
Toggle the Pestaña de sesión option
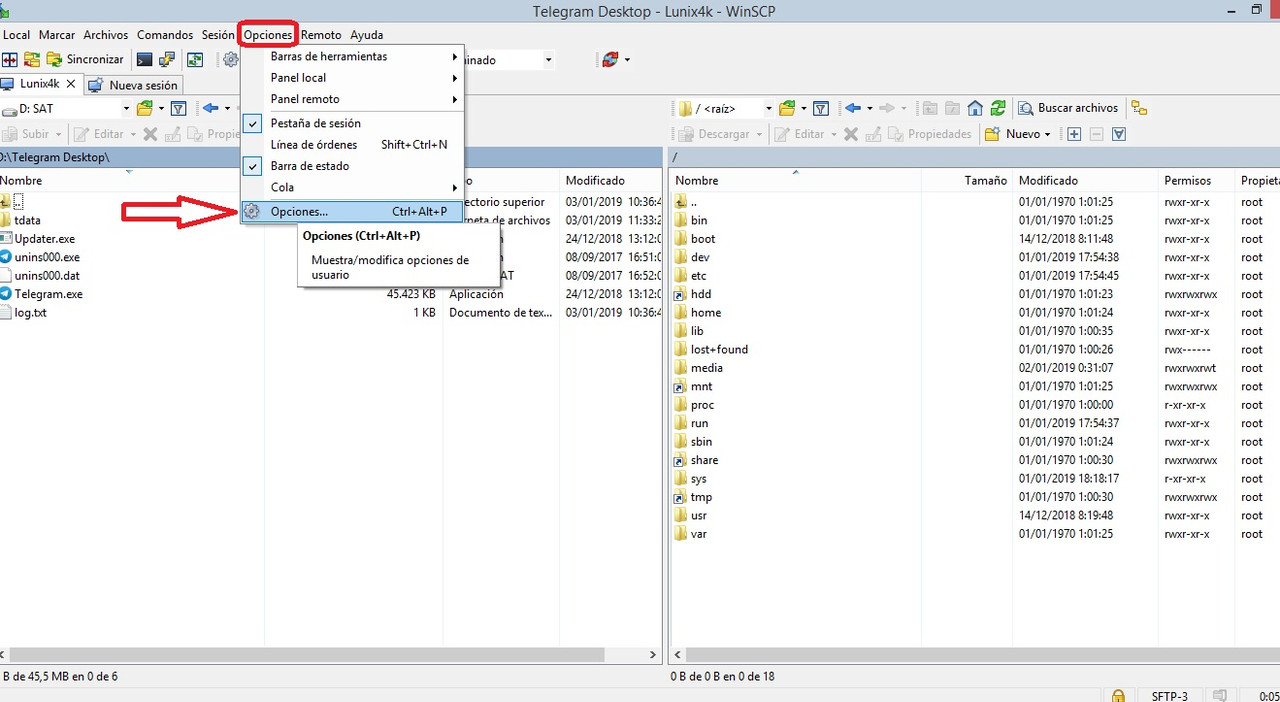pyautogui.click(x=352, y=123)
